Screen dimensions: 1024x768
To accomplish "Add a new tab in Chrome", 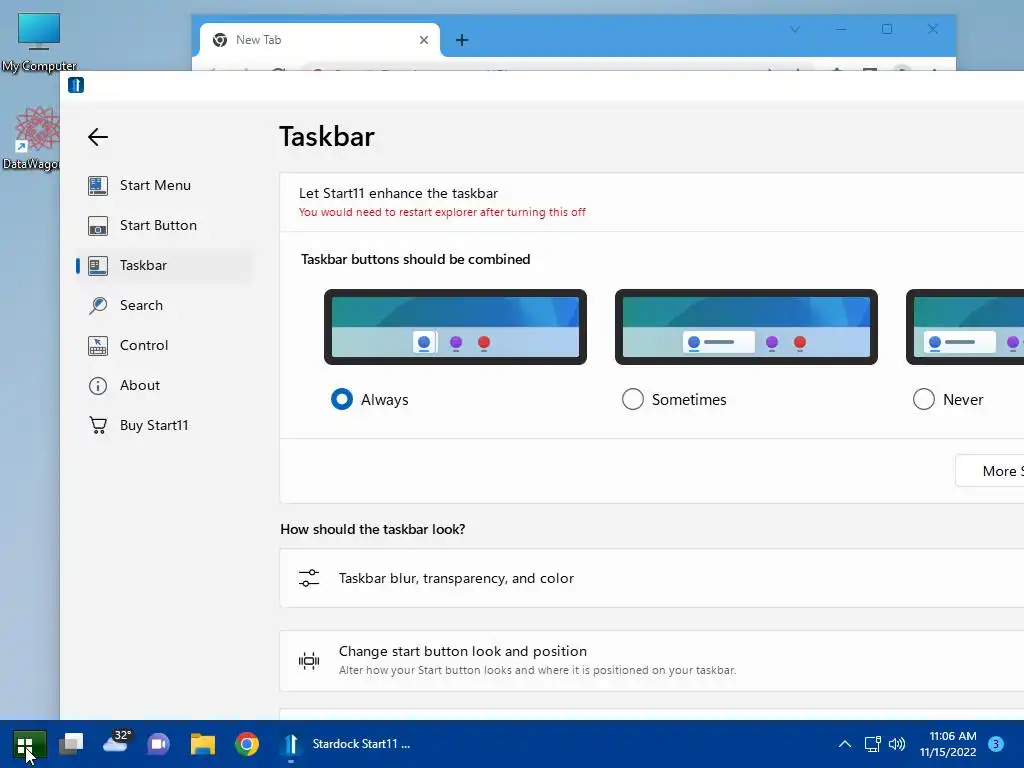I will coord(462,40).
